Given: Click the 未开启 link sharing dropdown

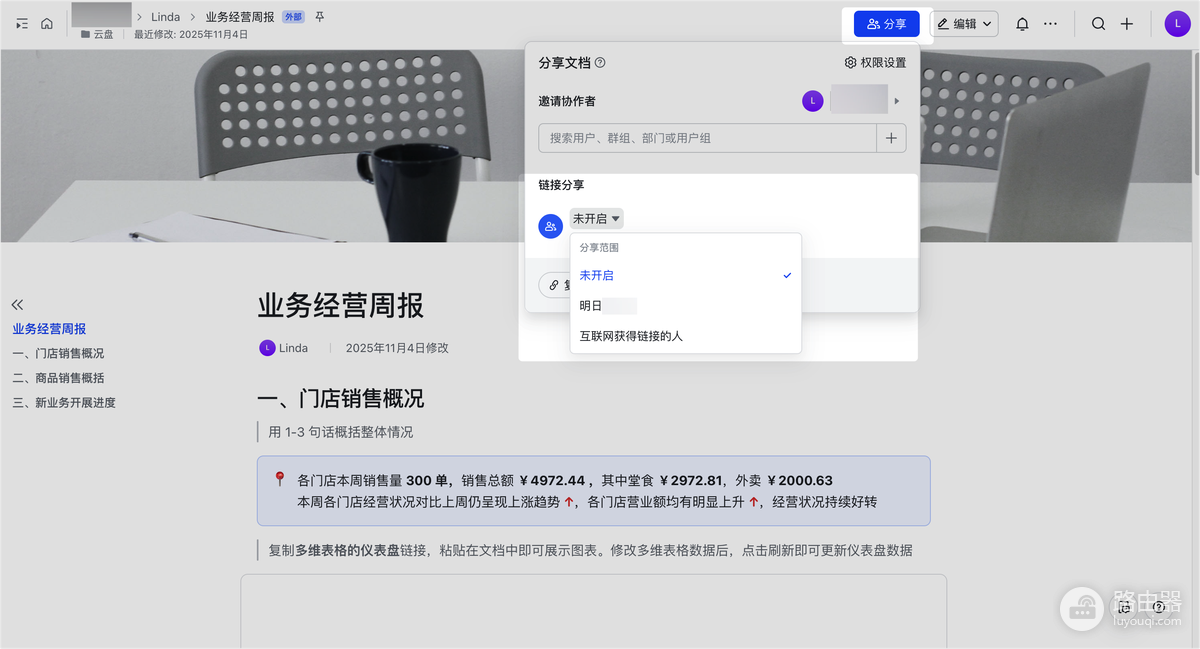Looking at the screenshot, I should coord(597,218).
